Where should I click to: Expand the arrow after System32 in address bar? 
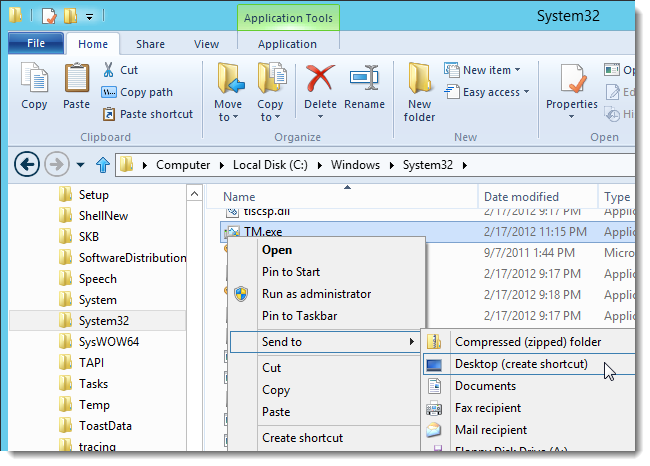(x=465, y=165)
